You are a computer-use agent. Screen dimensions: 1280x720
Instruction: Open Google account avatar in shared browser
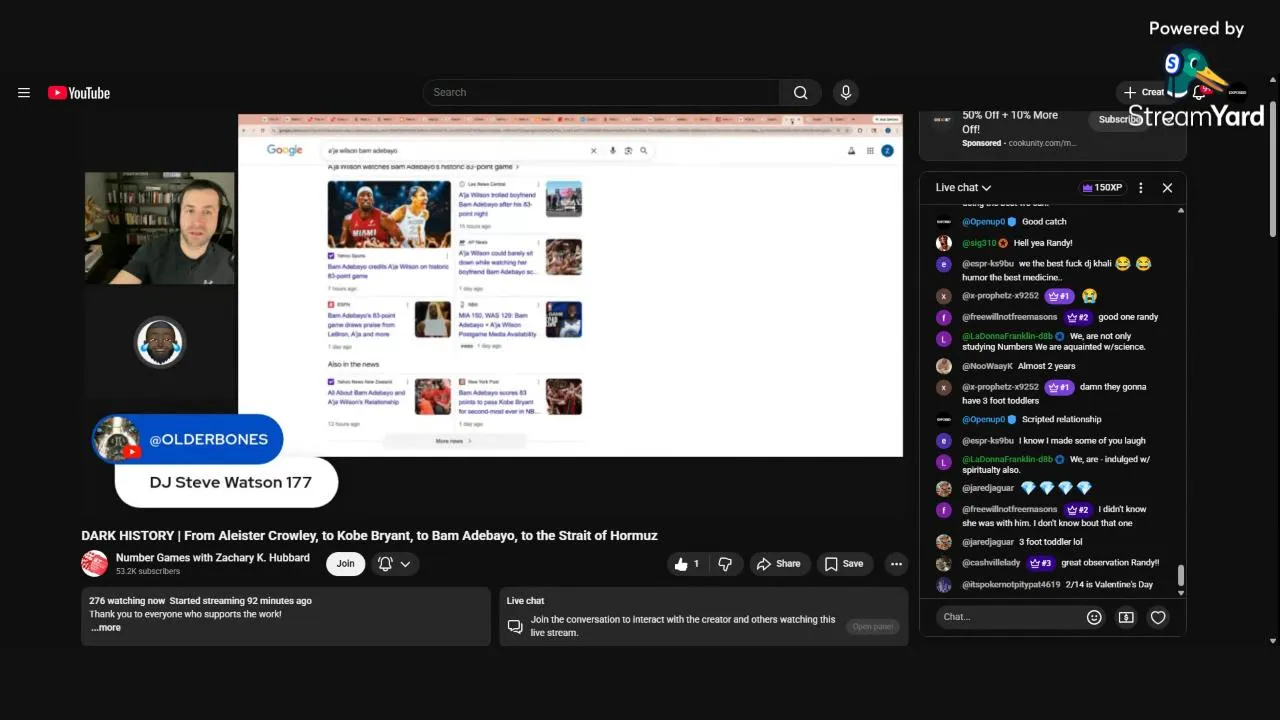[887, 151]
